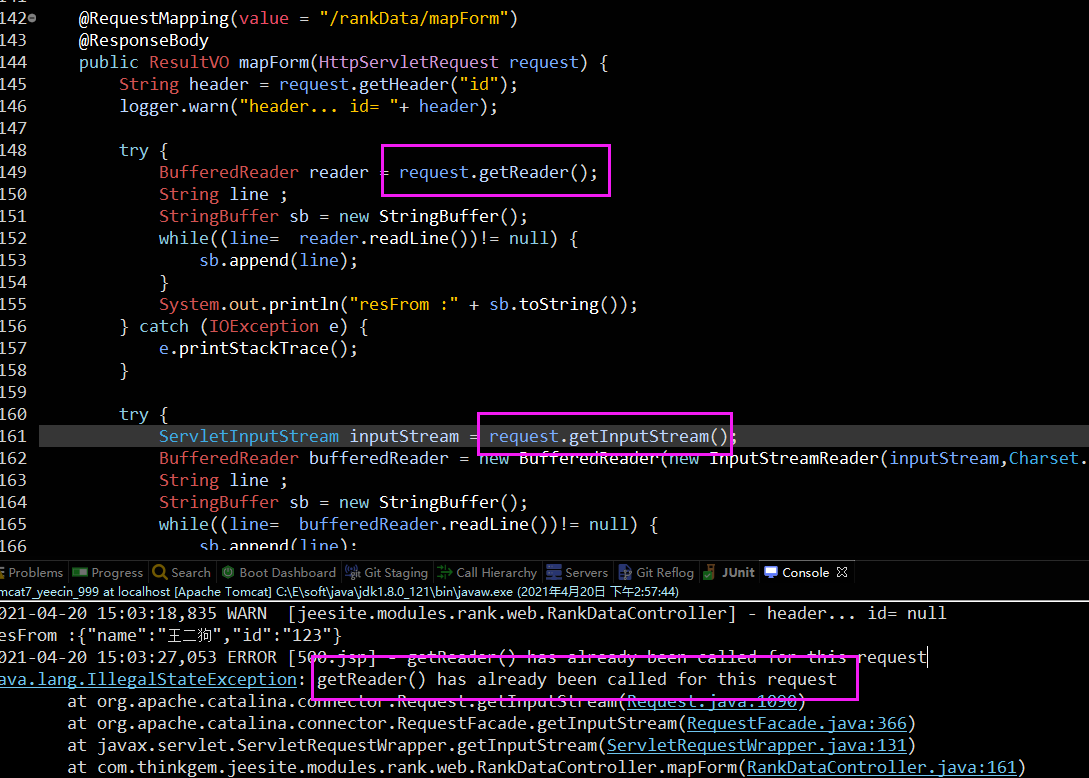The image size is (1089, 778).
Task: Open the Git Staging tab
Action: tap(387, 572)
